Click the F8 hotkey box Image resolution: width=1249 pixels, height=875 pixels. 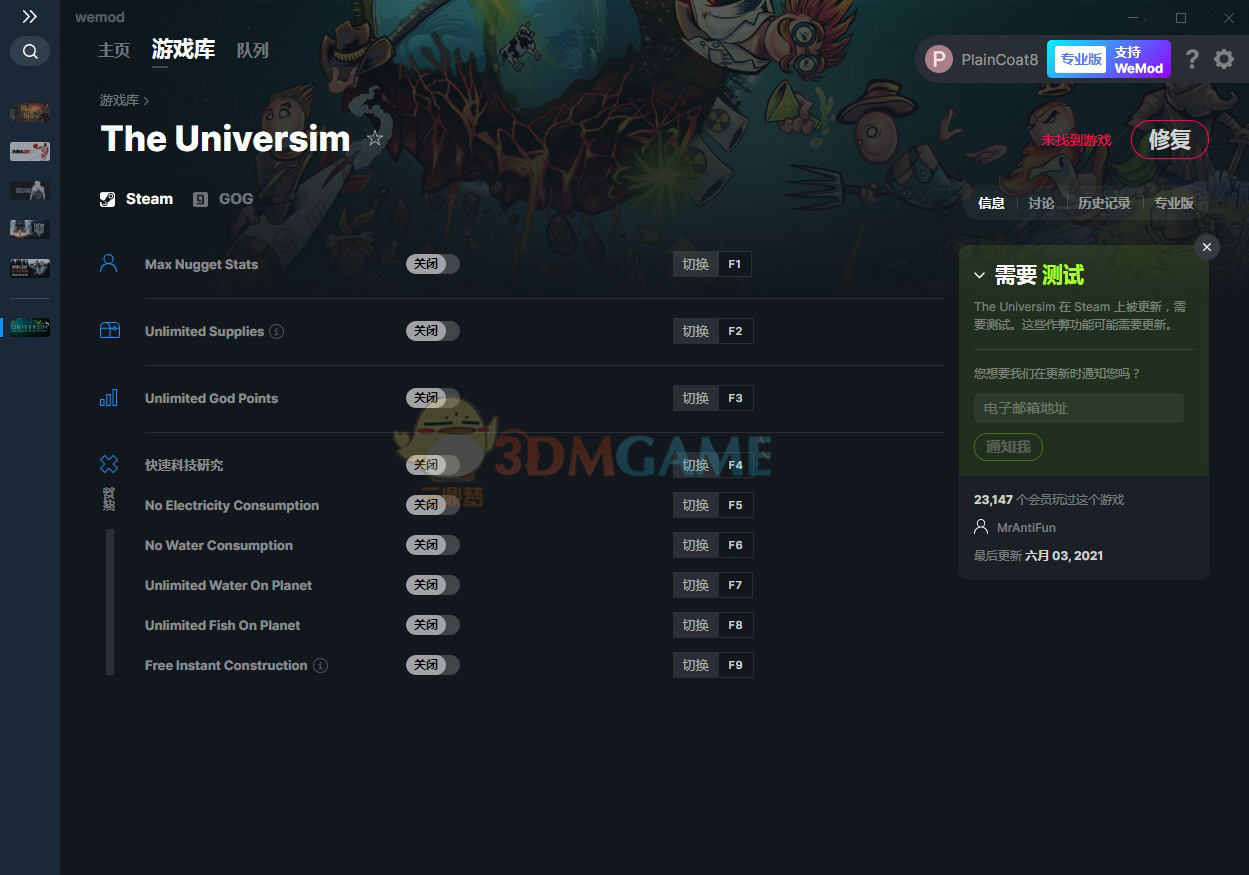(x=735, y=625)
